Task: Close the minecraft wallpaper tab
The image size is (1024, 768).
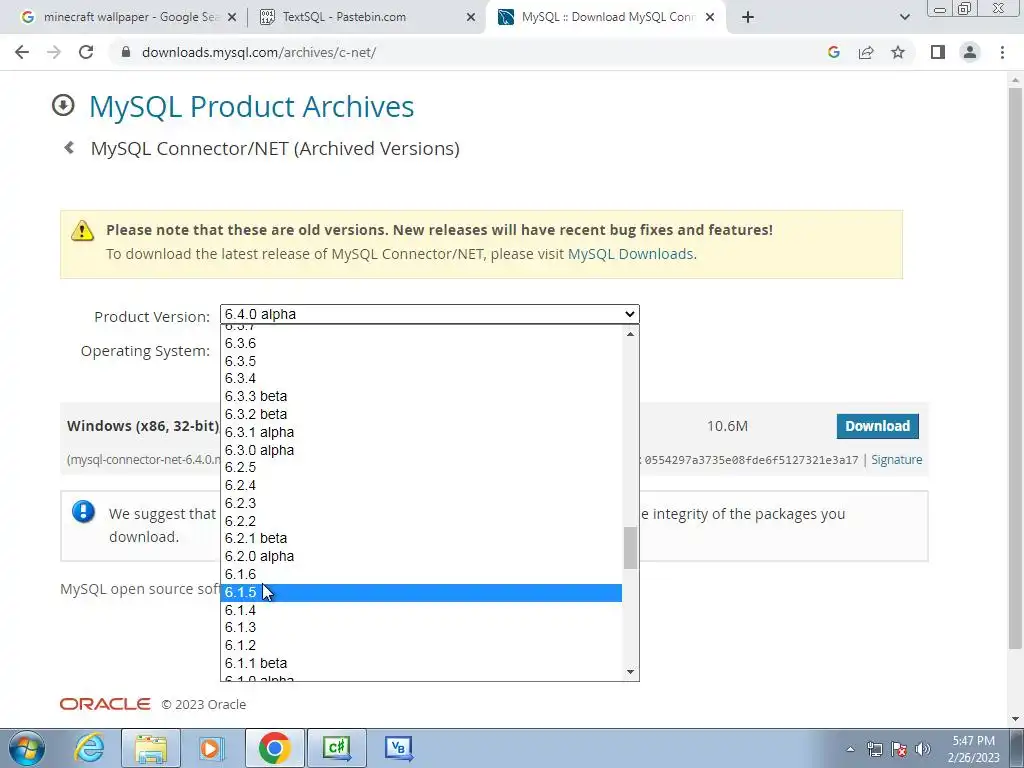Action: click(232, 17)
